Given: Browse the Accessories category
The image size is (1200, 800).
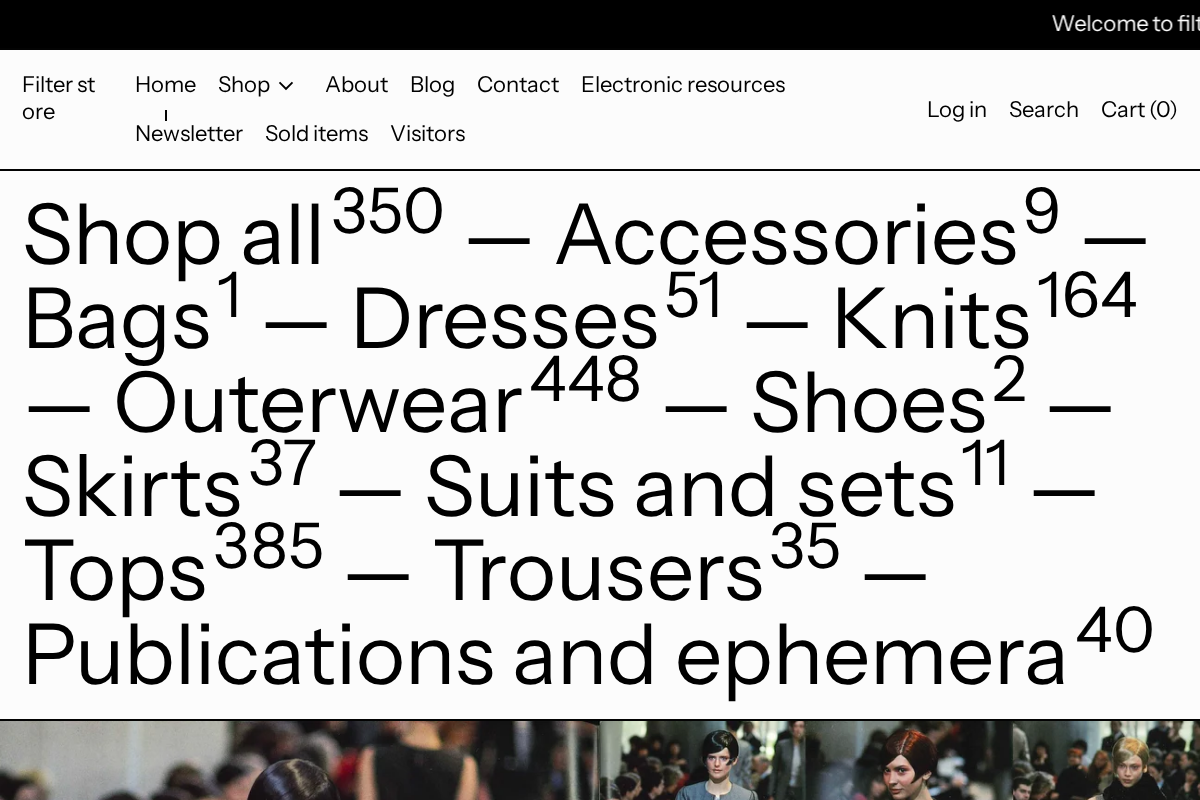Looking at the screenshot, I should pyautogui.click(x=785, y=237).
